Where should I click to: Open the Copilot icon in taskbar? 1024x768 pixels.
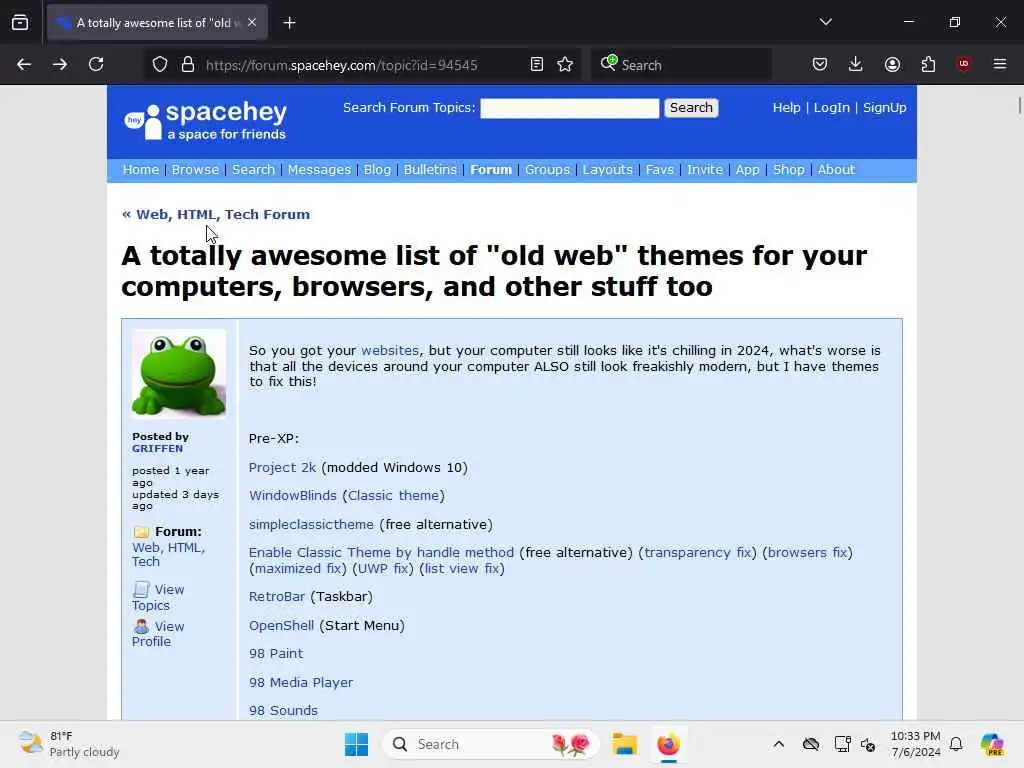992,744
